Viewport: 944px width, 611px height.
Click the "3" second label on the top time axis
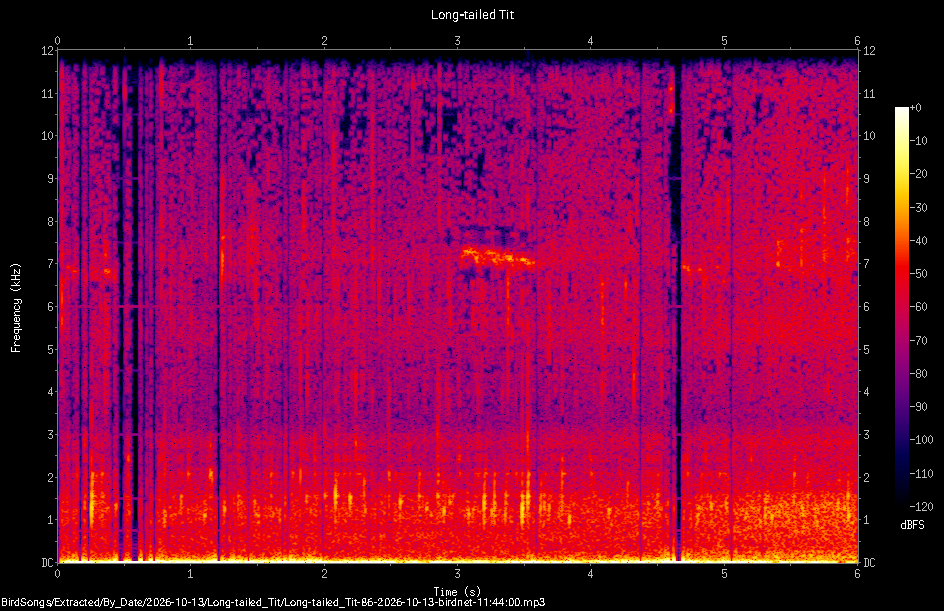458,41
